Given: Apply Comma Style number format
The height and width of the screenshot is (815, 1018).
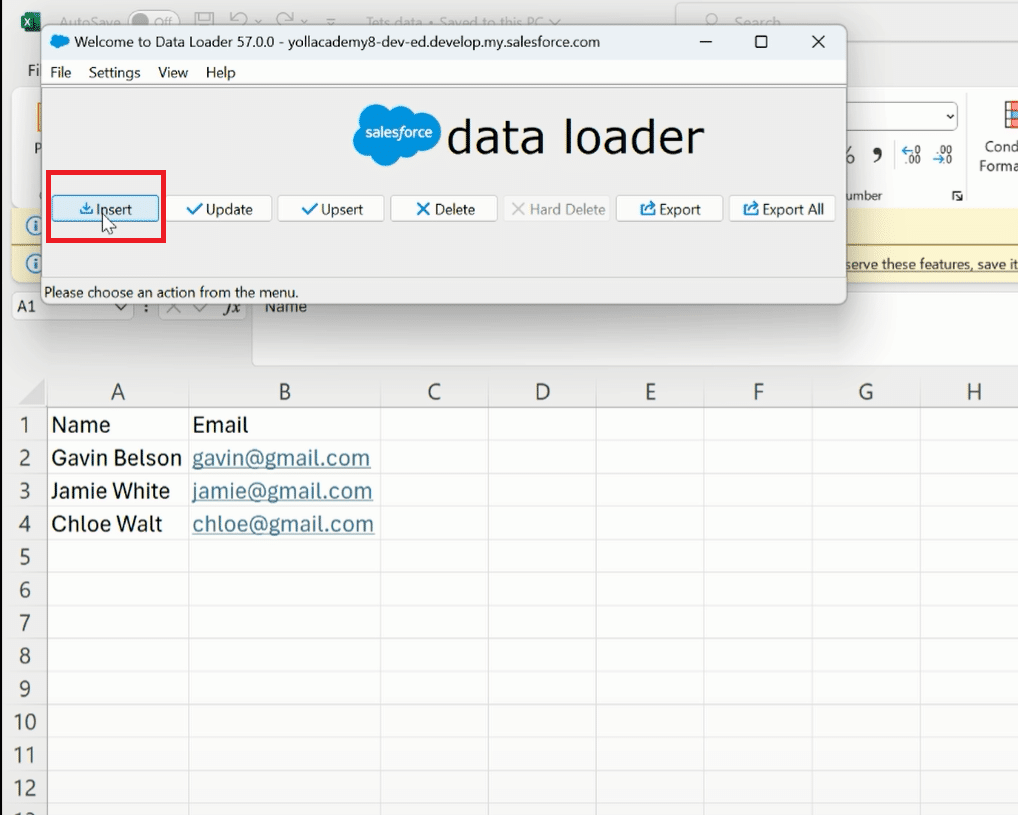Looking at the screenshot, I should pos(877,155).
